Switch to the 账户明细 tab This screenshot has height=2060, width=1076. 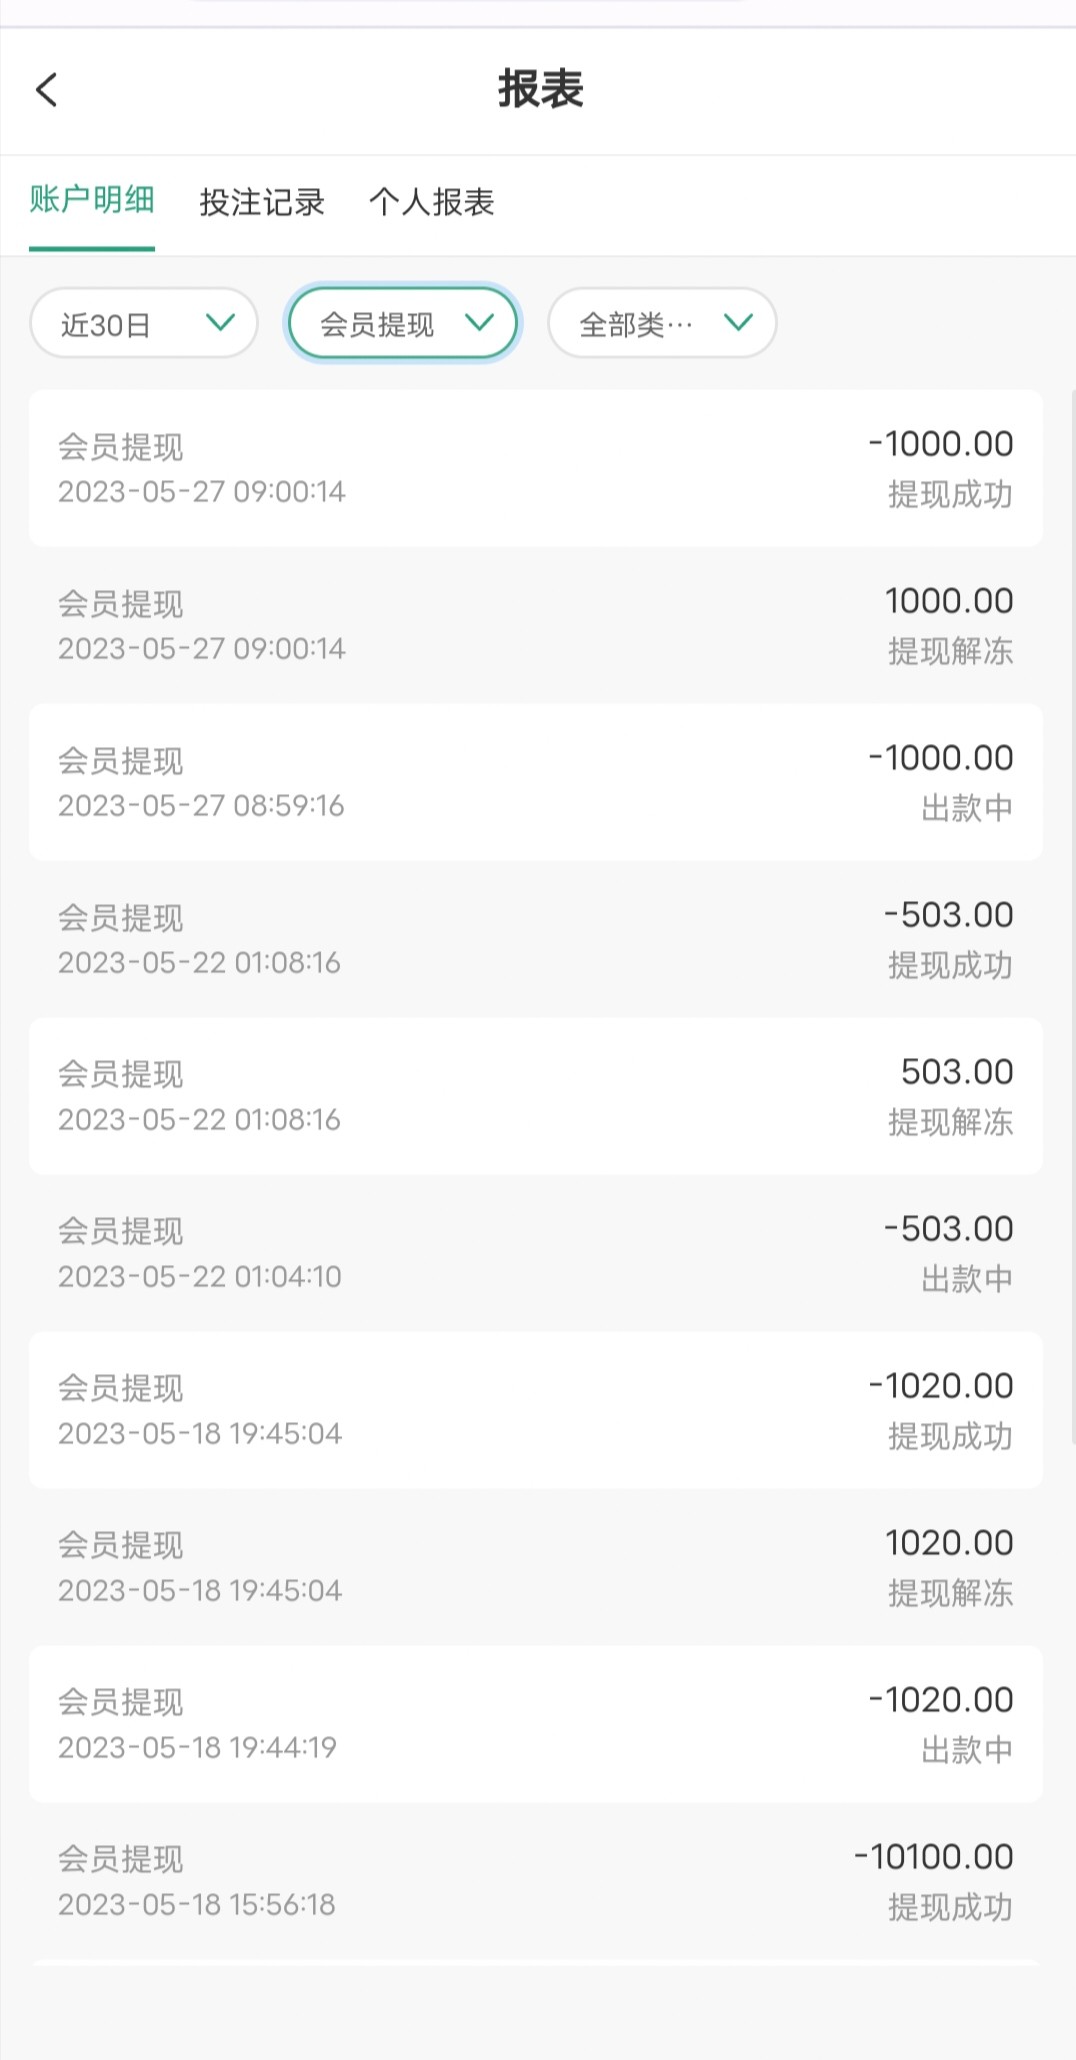tap(92, 201)
